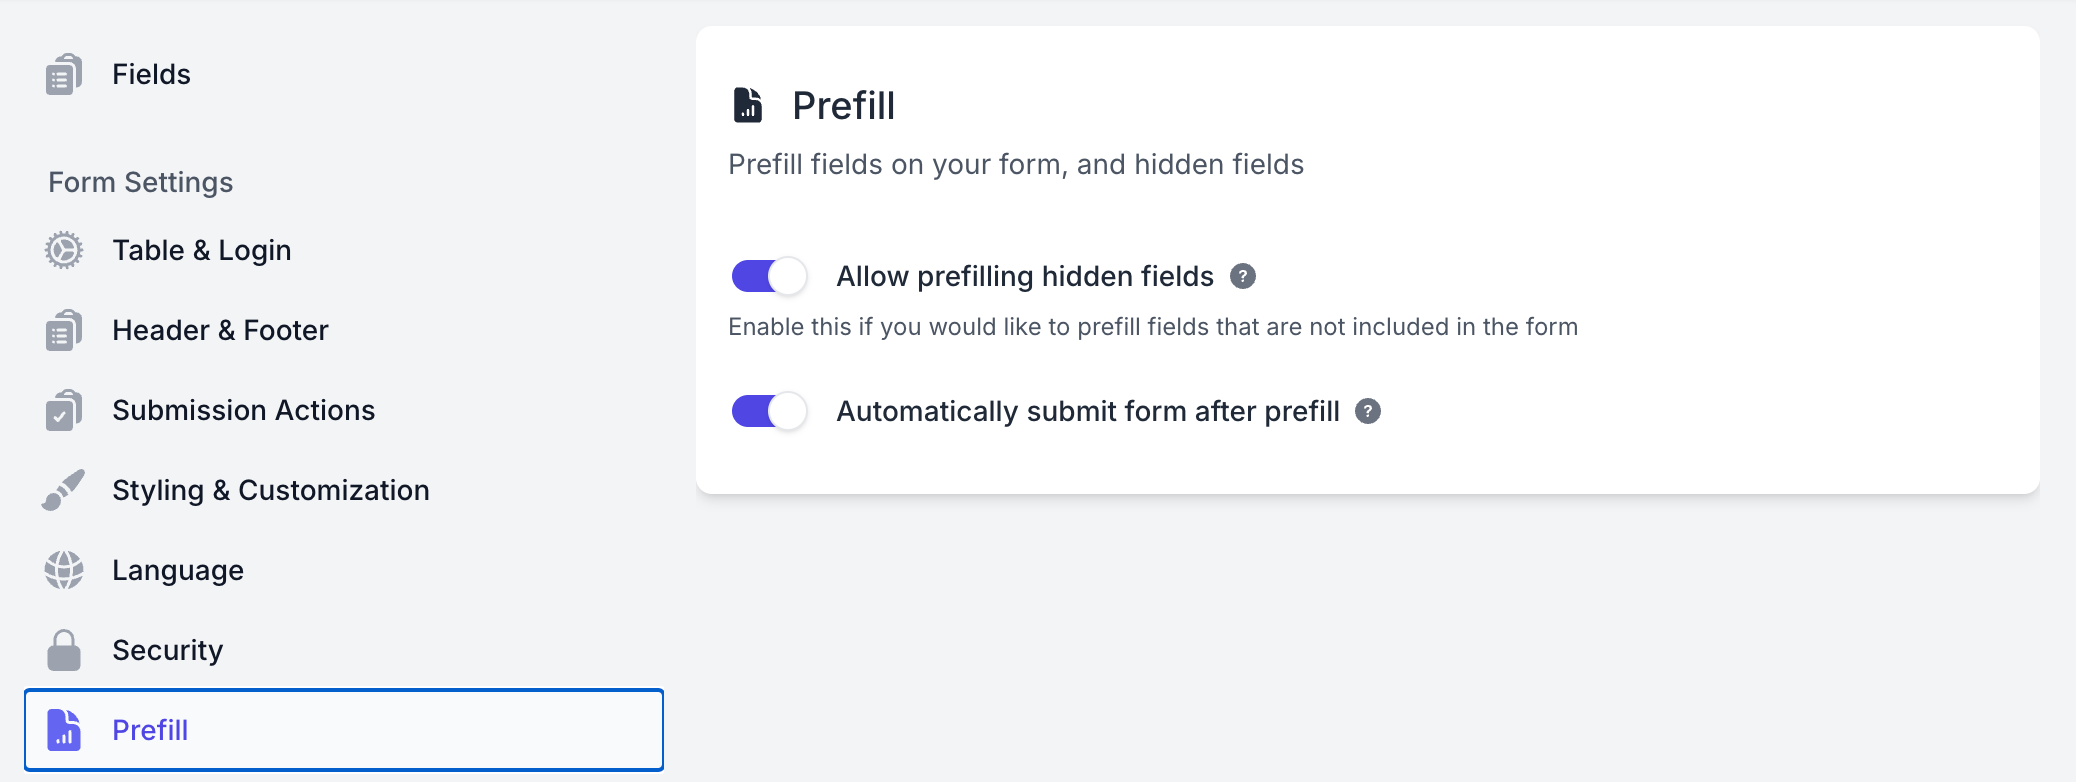
Task: Click the Table & Login gear icon
Action: 64,250
